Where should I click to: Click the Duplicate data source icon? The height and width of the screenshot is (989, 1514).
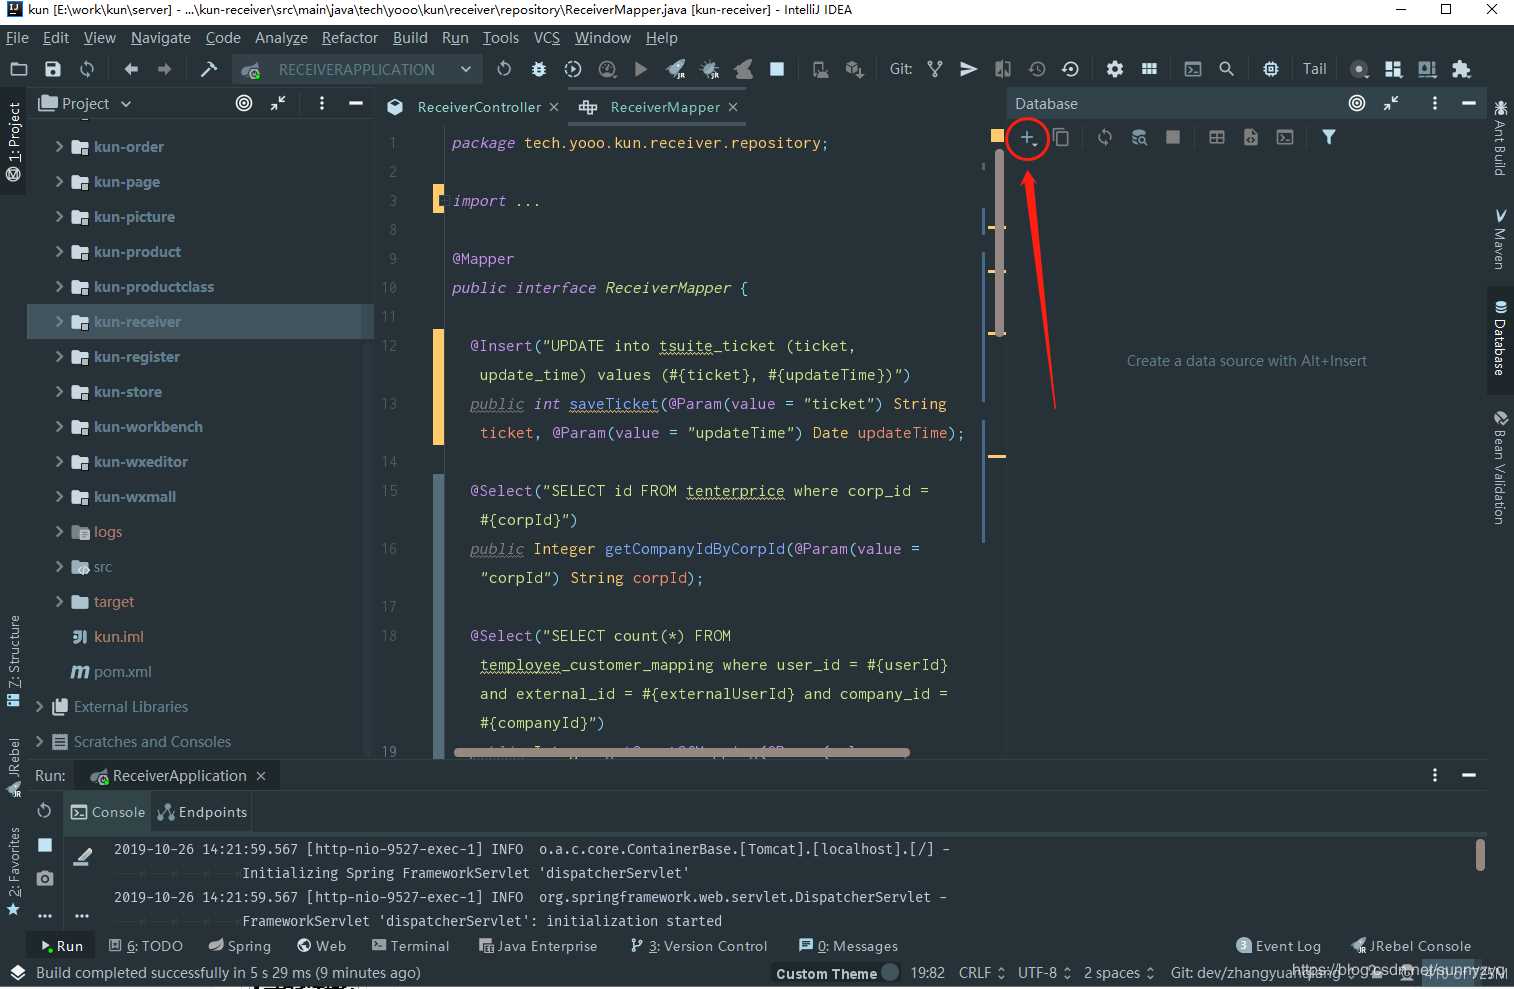(x=1061, y=138)
